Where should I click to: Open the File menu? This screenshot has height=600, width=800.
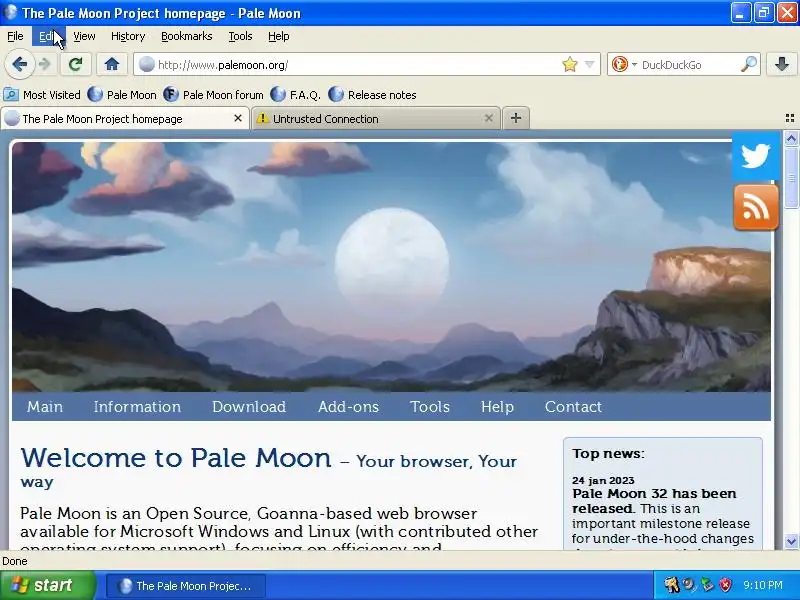point(15,36)
